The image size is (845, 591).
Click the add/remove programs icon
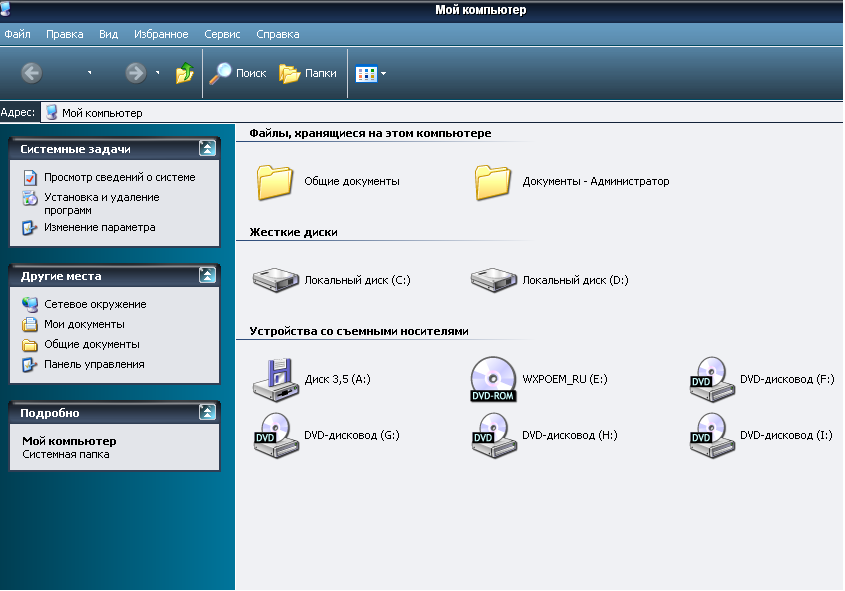[x=30, y=198]
